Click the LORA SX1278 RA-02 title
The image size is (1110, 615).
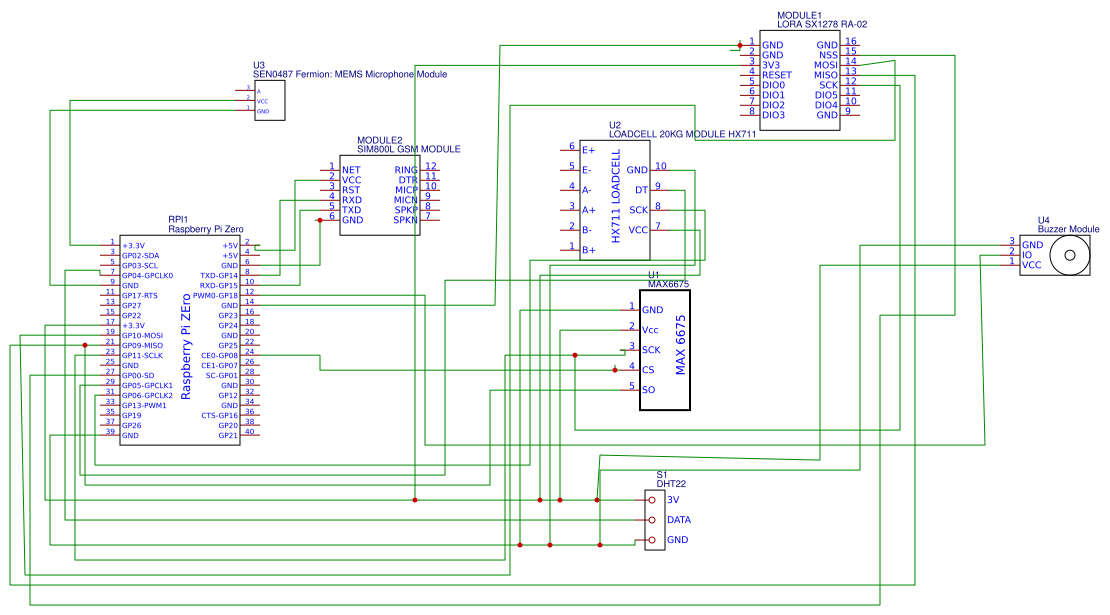click(822, 24)
